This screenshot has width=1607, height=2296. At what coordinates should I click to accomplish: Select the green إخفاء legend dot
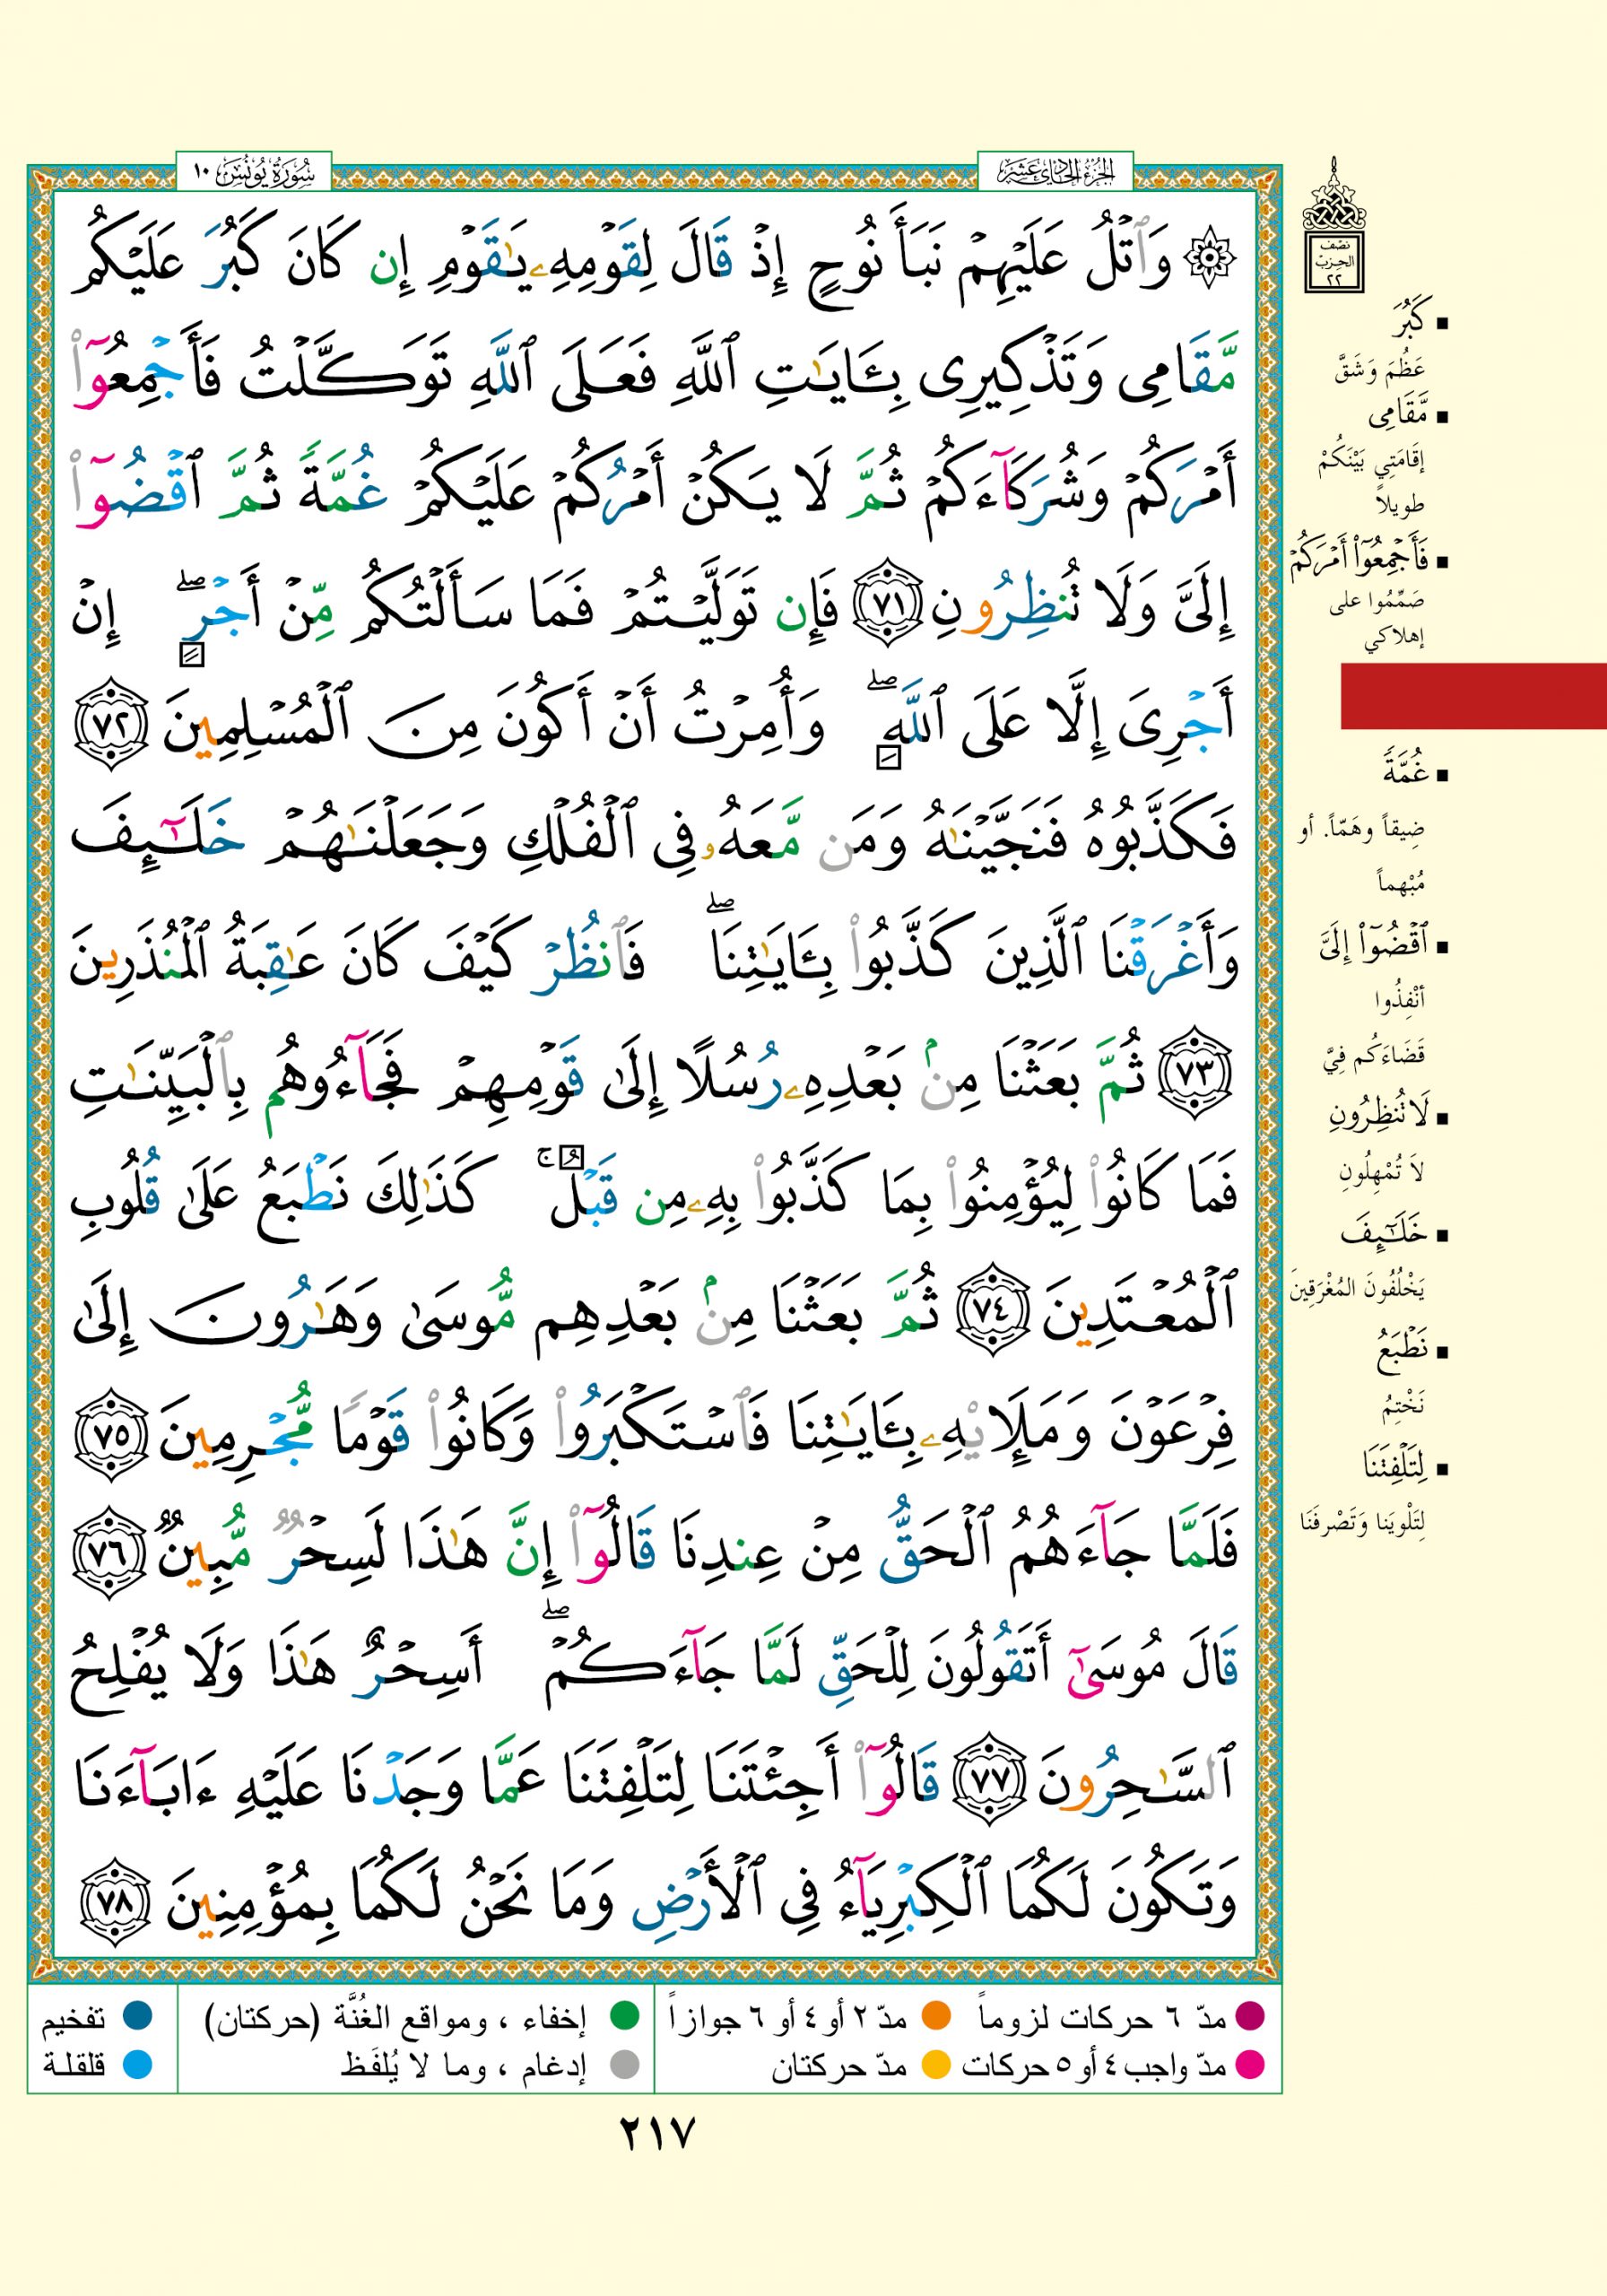pyautogui.click(x=624, y=2017)
